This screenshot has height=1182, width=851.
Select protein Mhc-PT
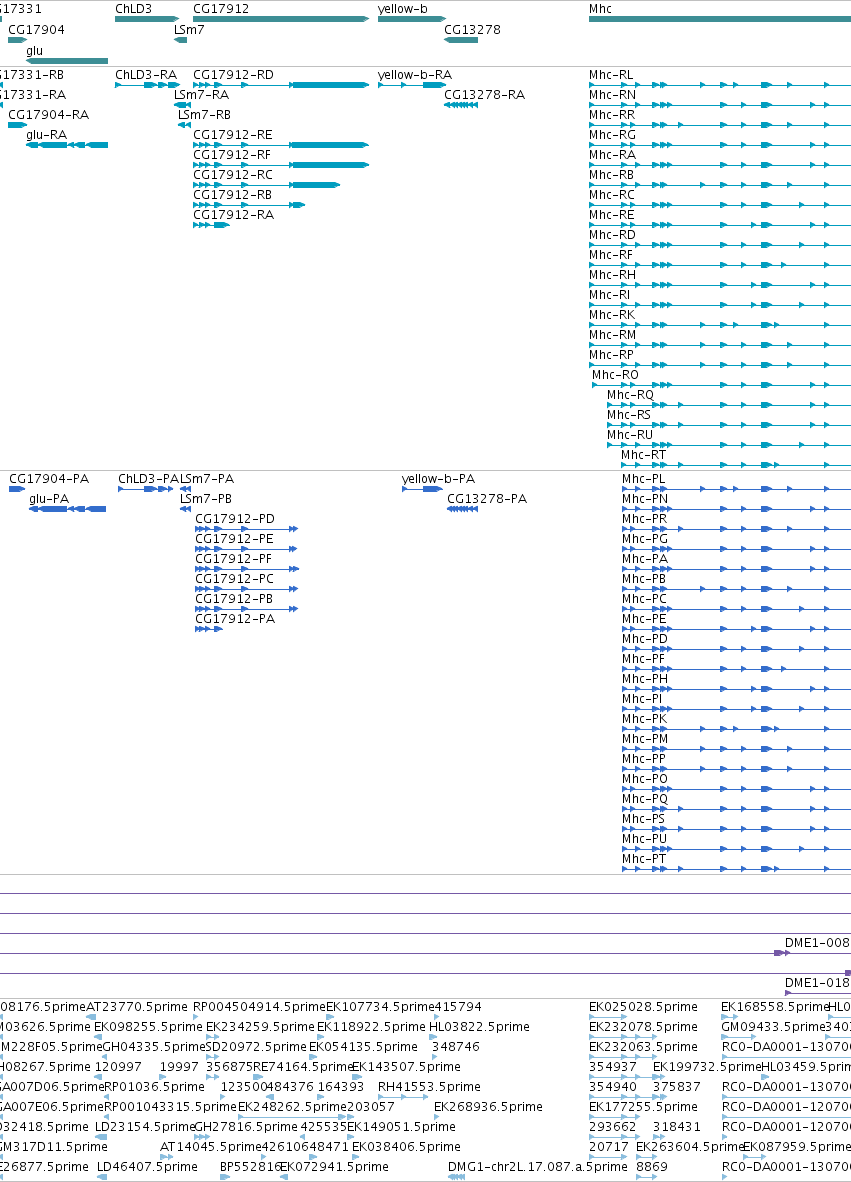(644, 859)
